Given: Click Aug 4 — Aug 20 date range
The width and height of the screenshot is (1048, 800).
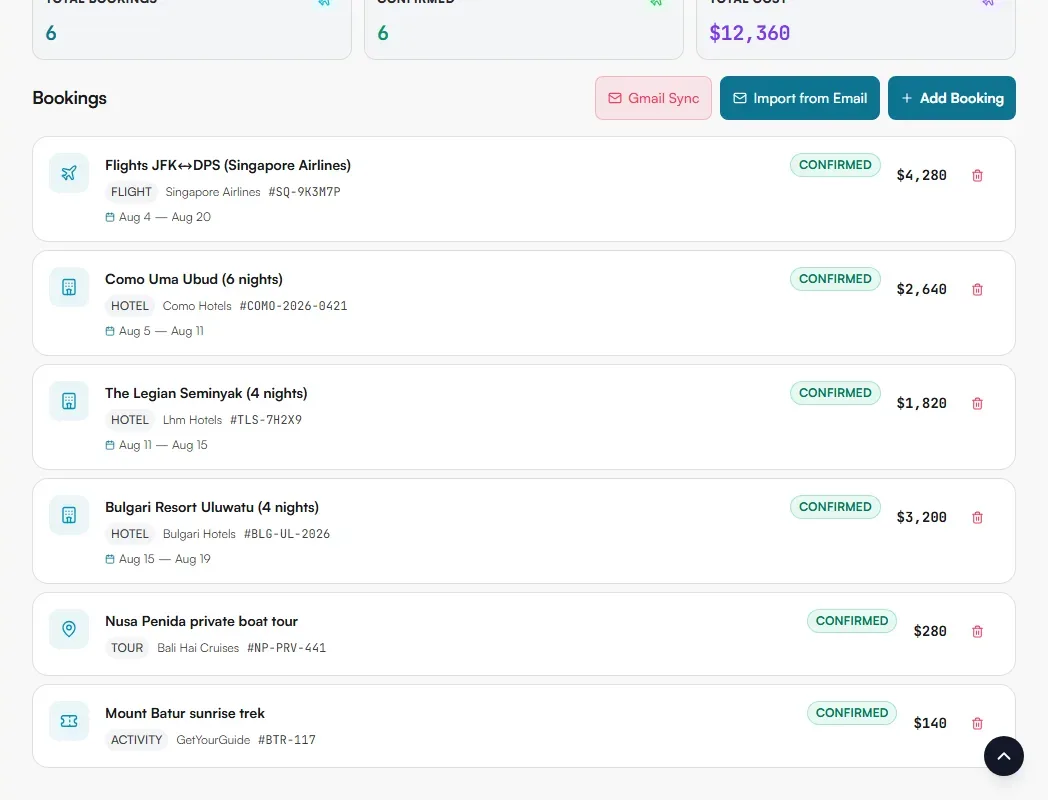Looking at the screenshot, I should 164,217.
